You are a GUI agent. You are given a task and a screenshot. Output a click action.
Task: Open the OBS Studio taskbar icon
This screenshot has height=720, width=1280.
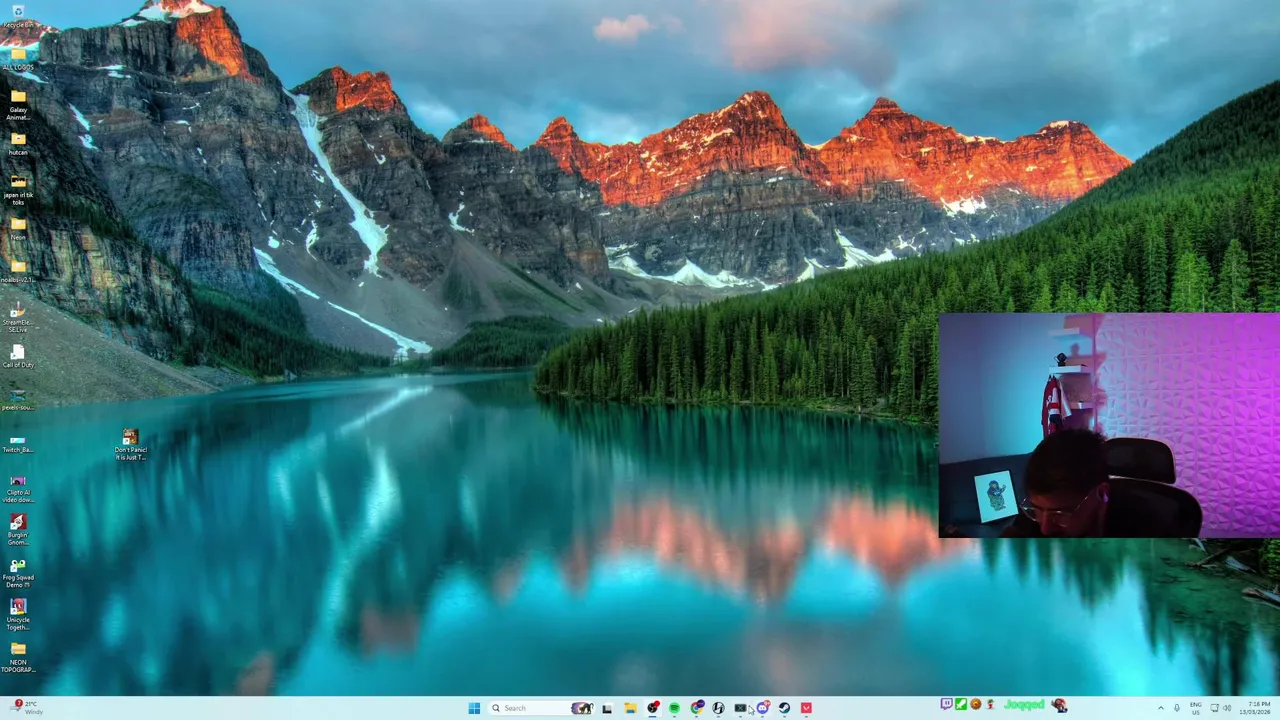click(x=652, y=708)
